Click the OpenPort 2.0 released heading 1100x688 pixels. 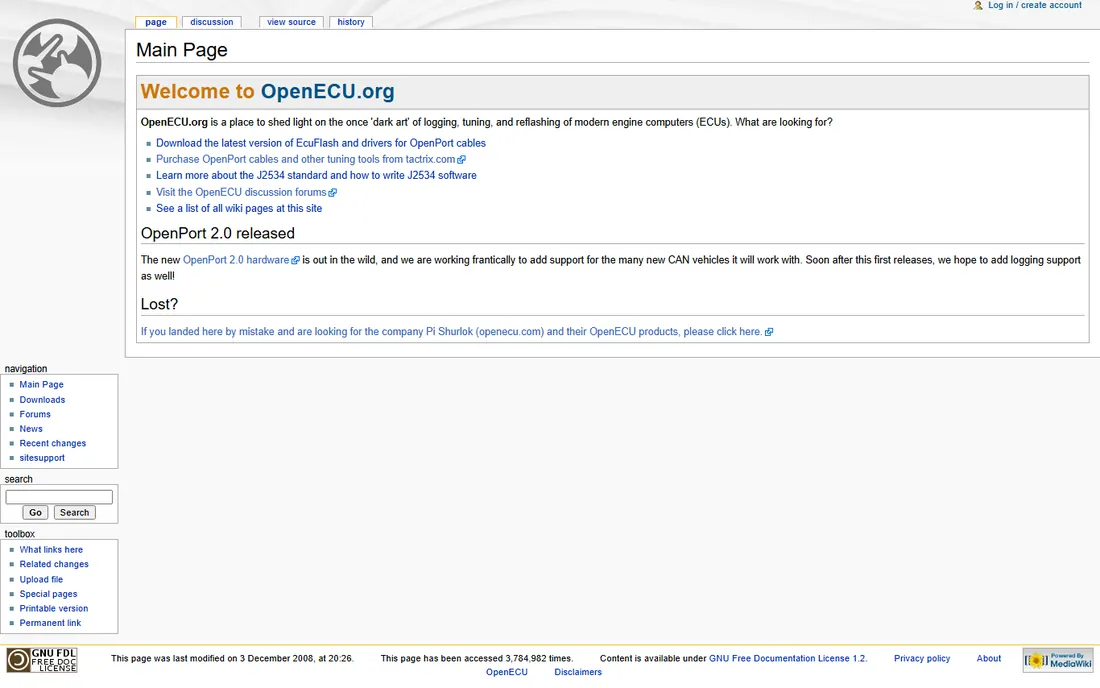(x=217, y=234)
